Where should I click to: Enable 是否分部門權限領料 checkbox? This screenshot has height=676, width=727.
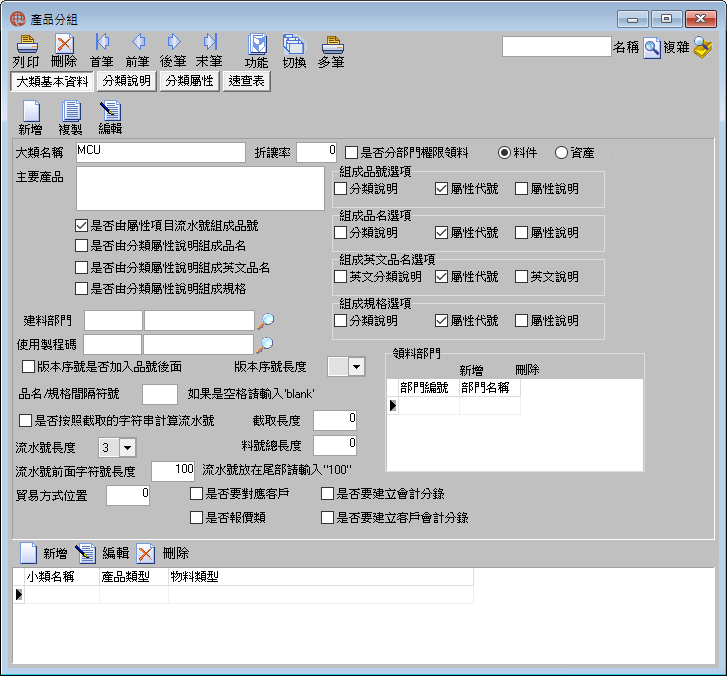click(x=351, y=153)
